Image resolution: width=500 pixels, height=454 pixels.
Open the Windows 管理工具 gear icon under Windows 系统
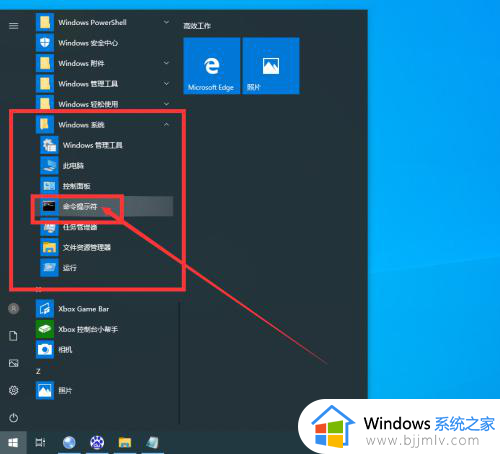[x=49, y=145]
